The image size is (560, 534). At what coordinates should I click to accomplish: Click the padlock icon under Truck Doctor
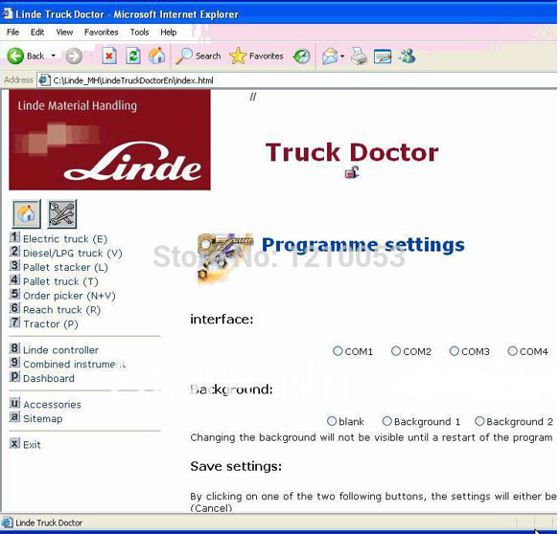point(352,173)
